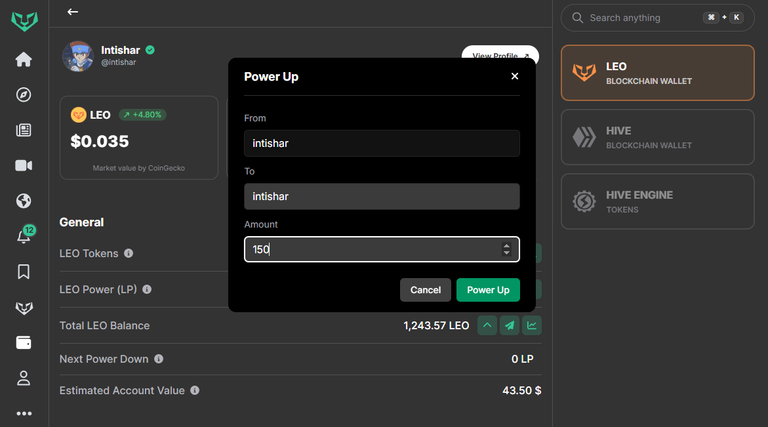
Task: Click the search magnifier icon
Action: pyautogui.click(x=577, y=18)
